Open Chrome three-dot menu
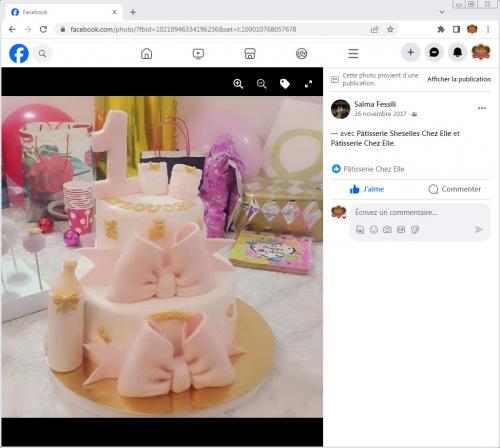 pyautogui.click(x=488, y=29)
